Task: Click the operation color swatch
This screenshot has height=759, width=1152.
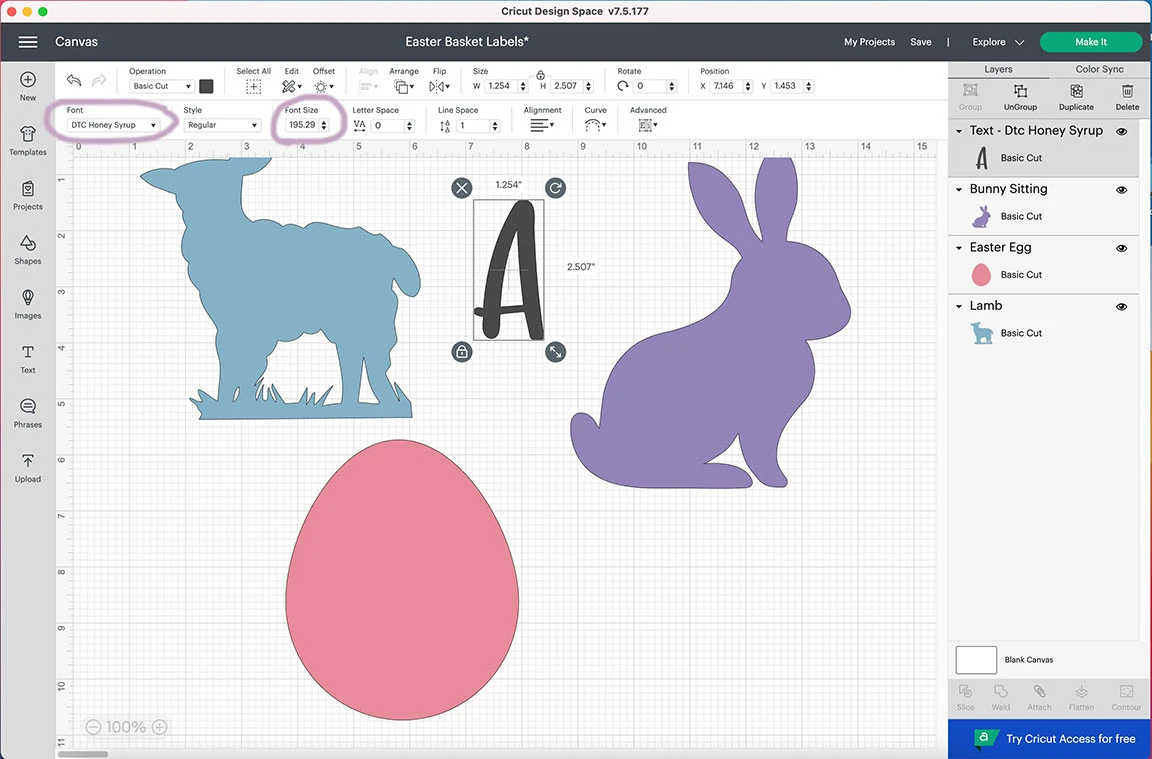Action: (x=206, y=86)
